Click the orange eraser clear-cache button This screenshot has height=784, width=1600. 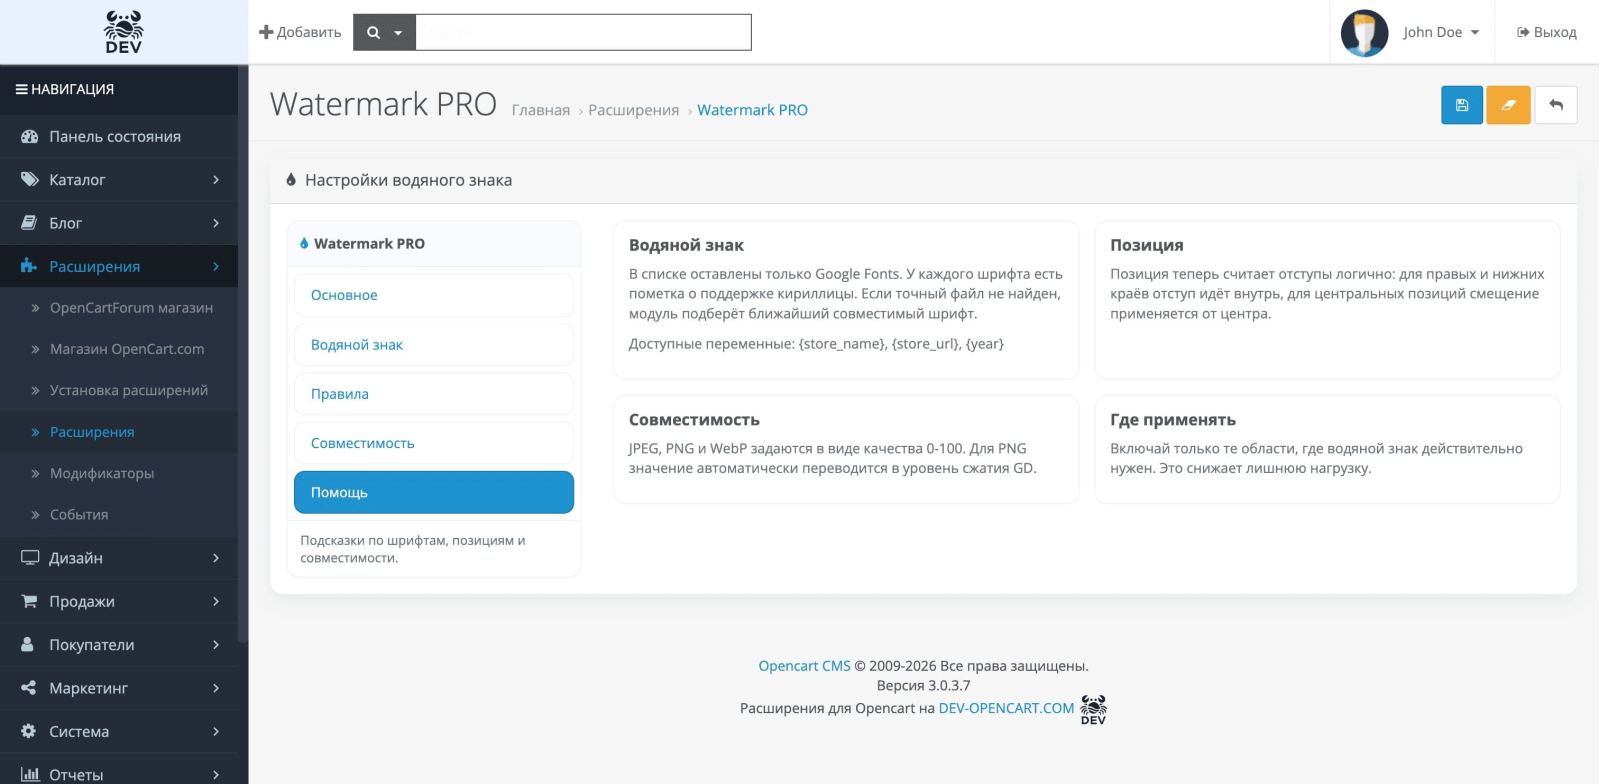(1508, 105)
